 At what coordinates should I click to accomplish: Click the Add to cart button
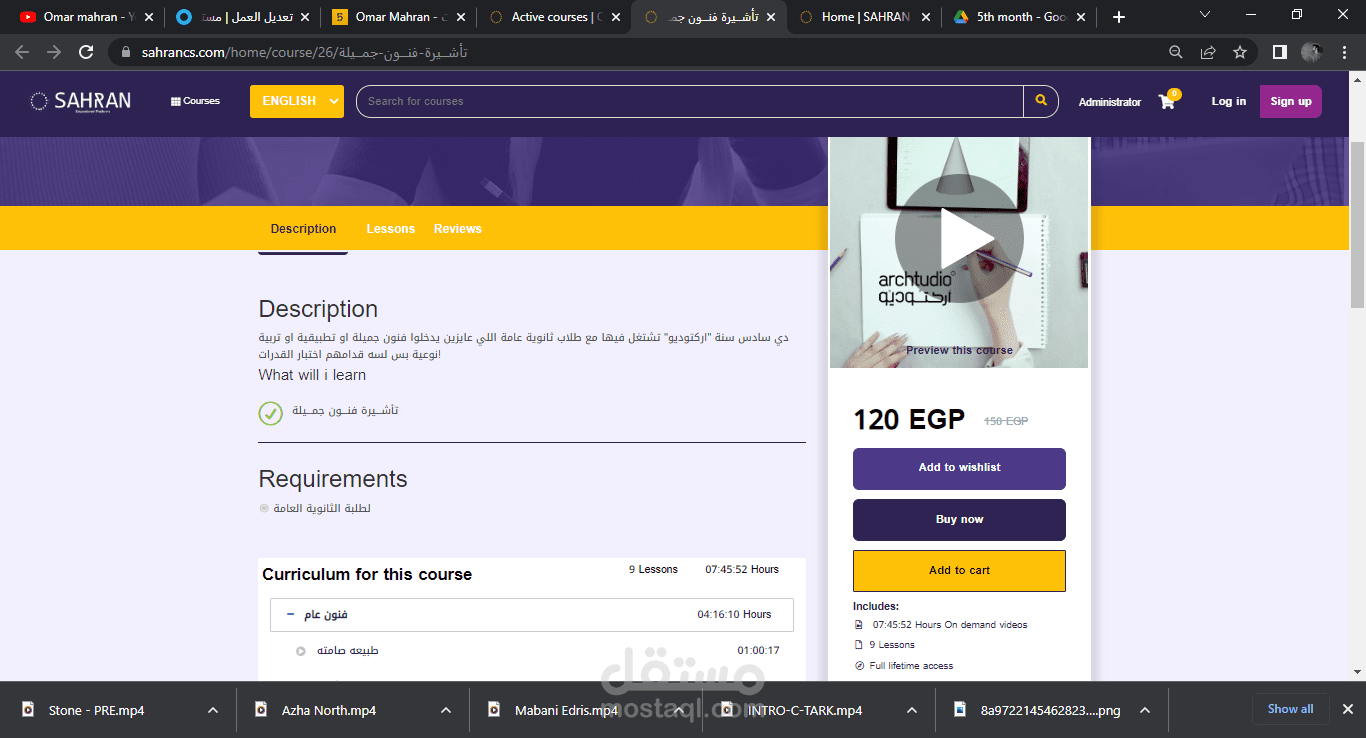point(959,571)
